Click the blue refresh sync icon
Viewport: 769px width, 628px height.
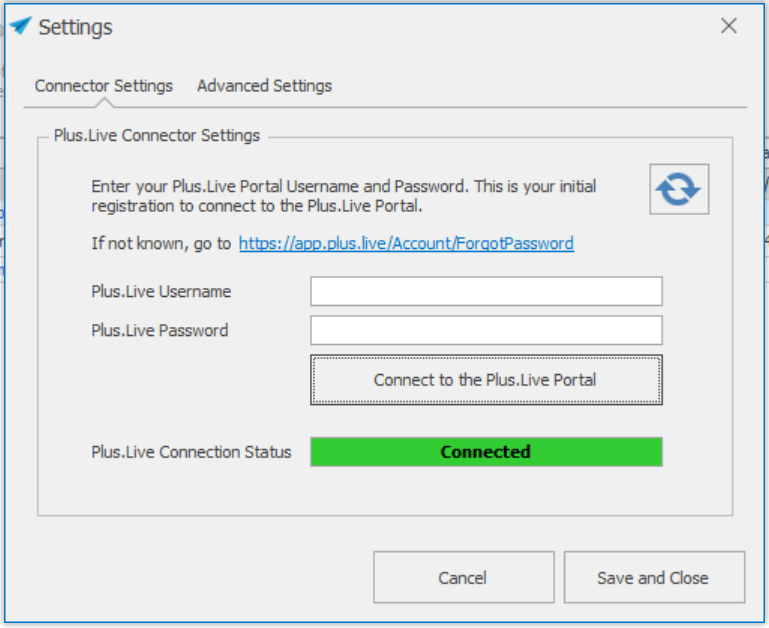[x=679, y=189]
